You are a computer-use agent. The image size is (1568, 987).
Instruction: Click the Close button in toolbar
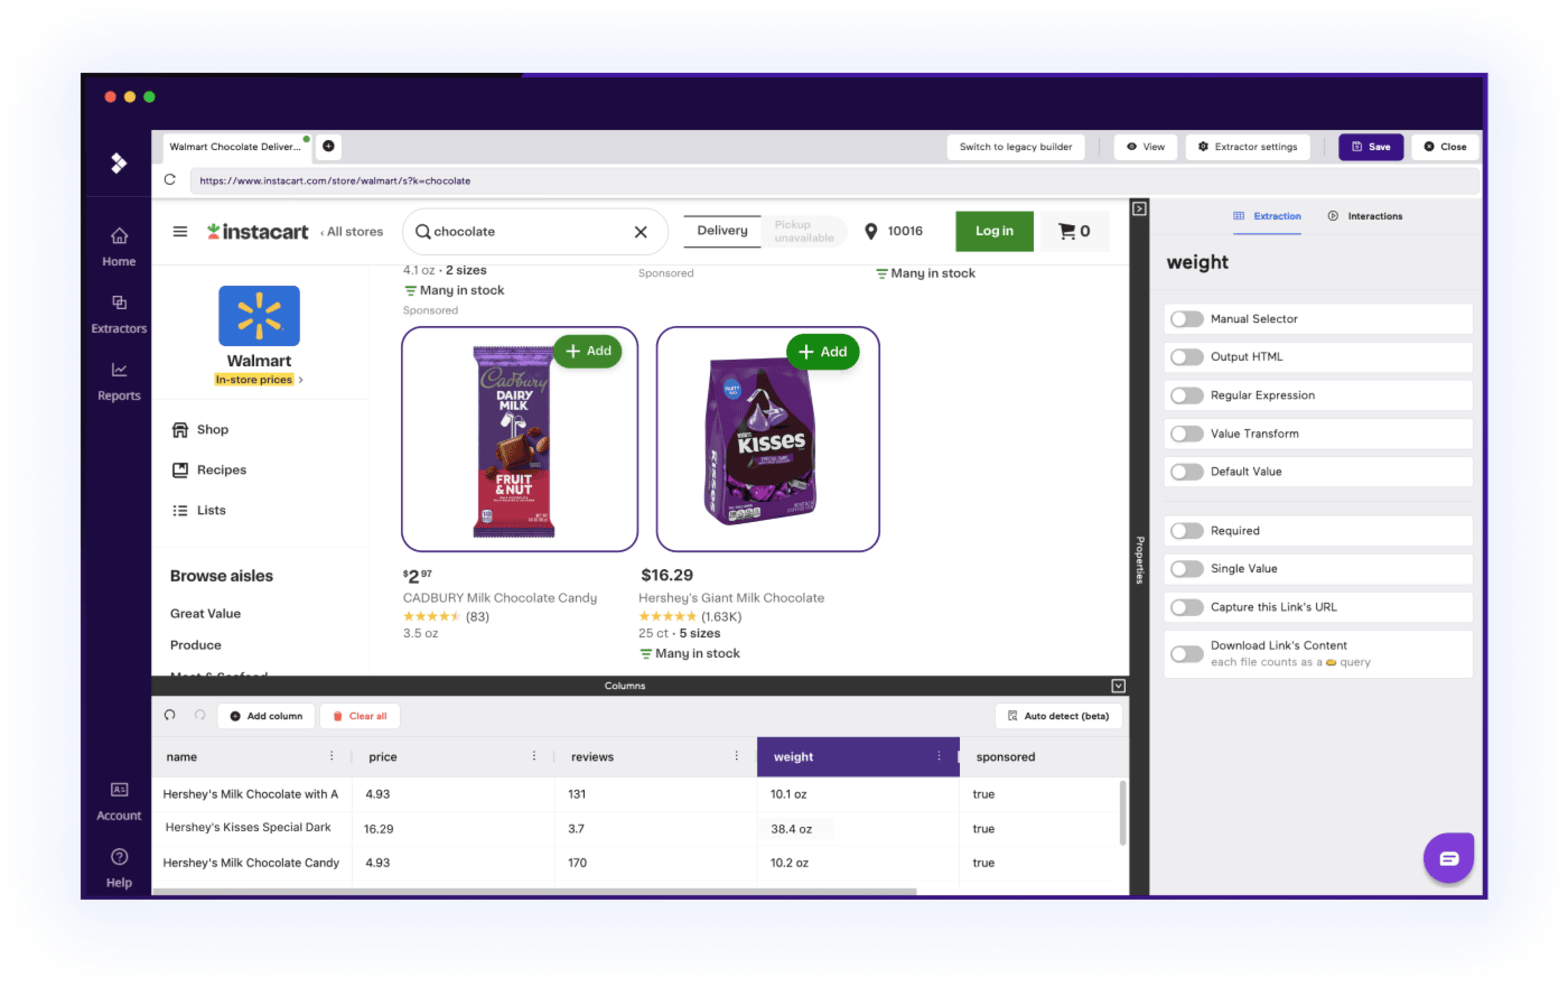[1445, 147]
